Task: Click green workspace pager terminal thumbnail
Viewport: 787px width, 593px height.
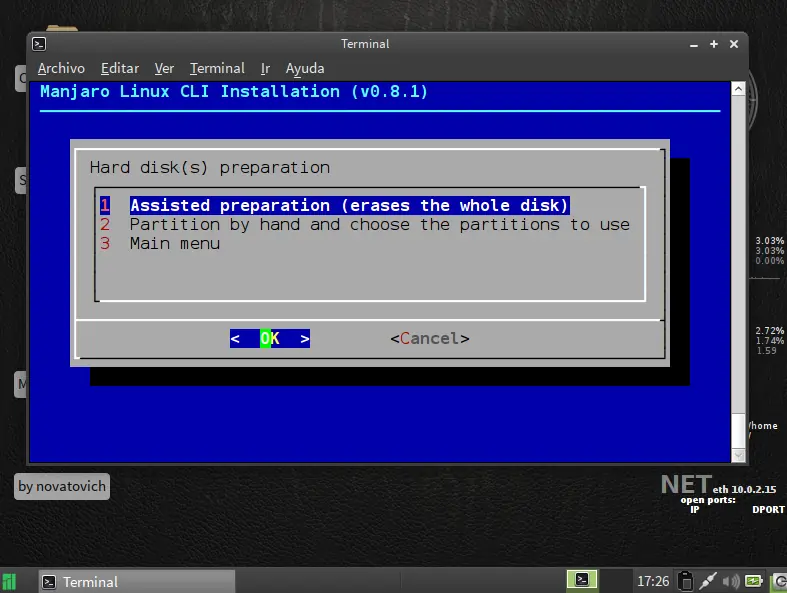Action: (582, 579)
